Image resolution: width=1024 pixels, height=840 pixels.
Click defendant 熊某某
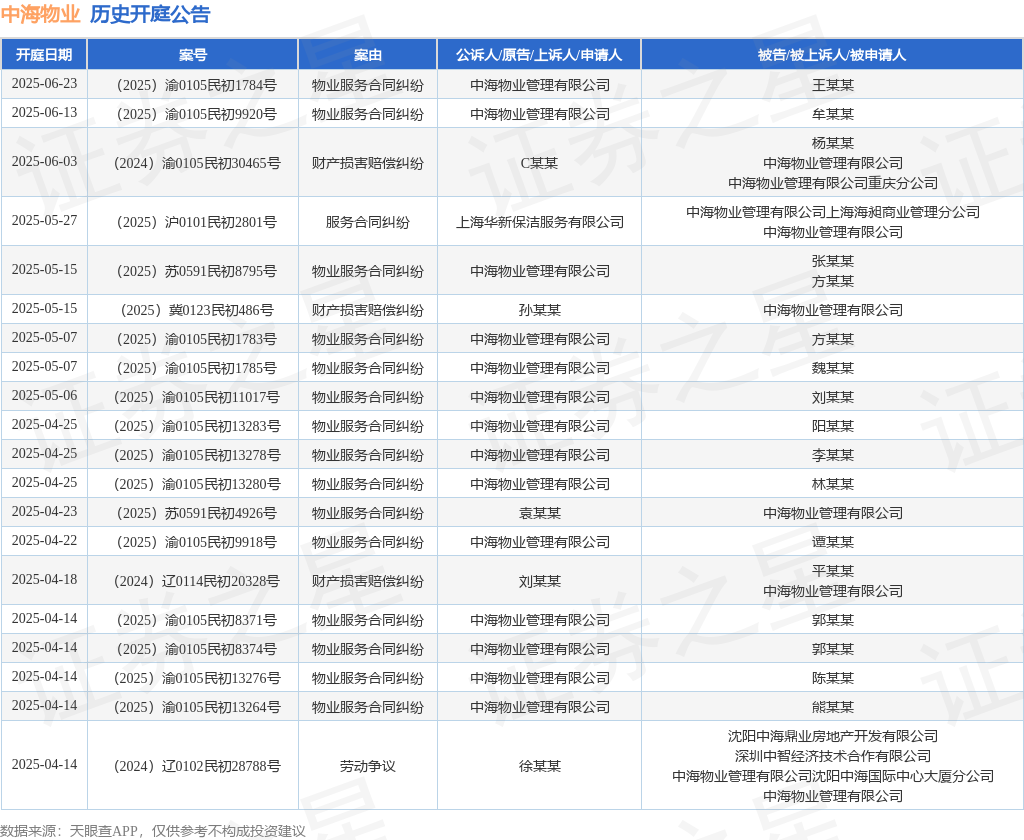coord(833,707)
